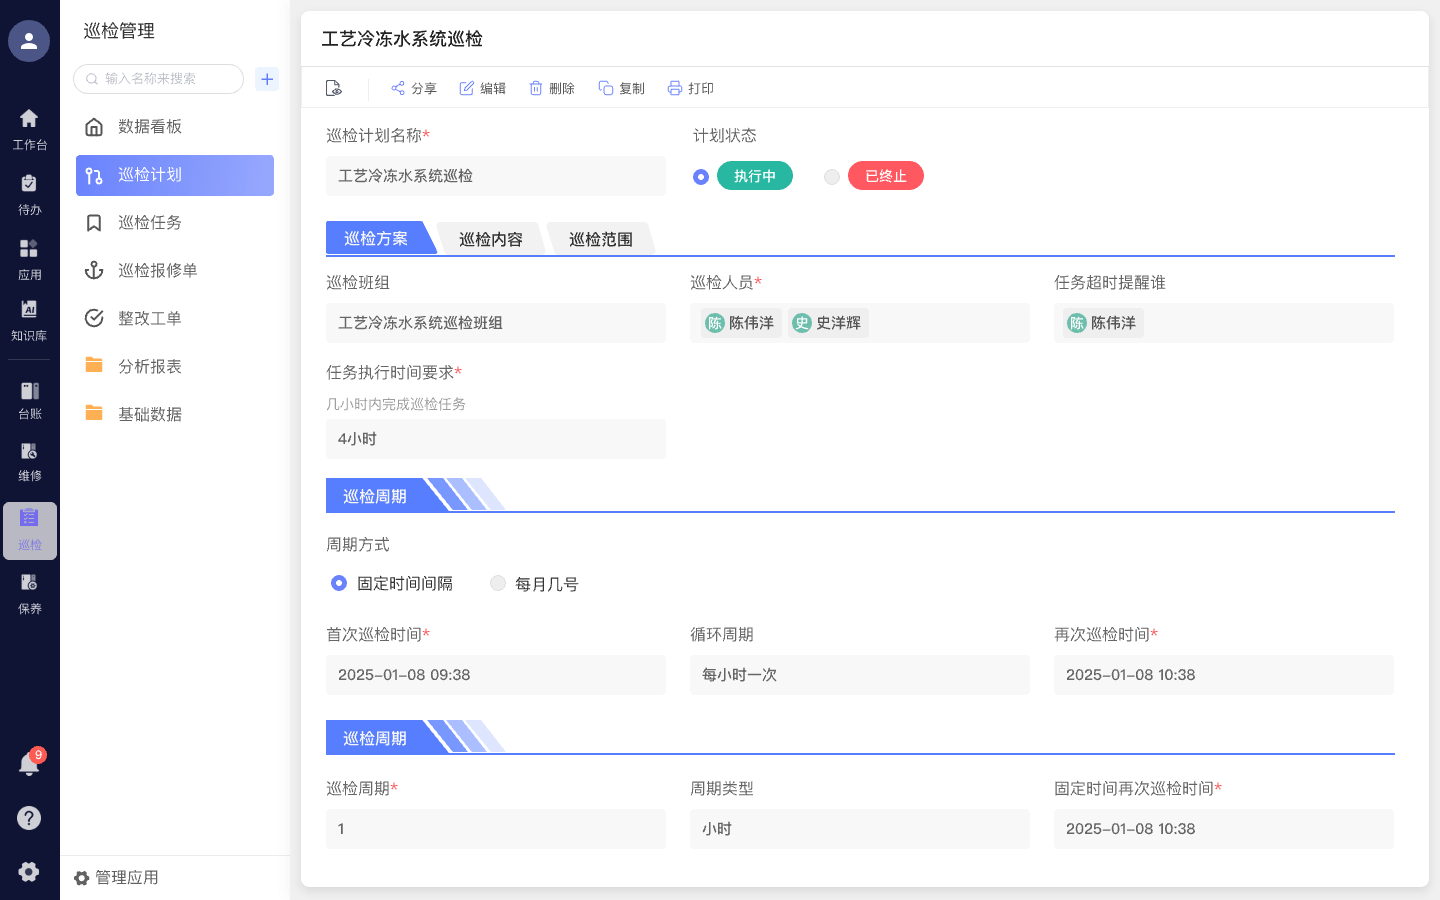The image size is (1440, 900).
Task: Open the 周期类型 selection field
Action: (860, 829)
